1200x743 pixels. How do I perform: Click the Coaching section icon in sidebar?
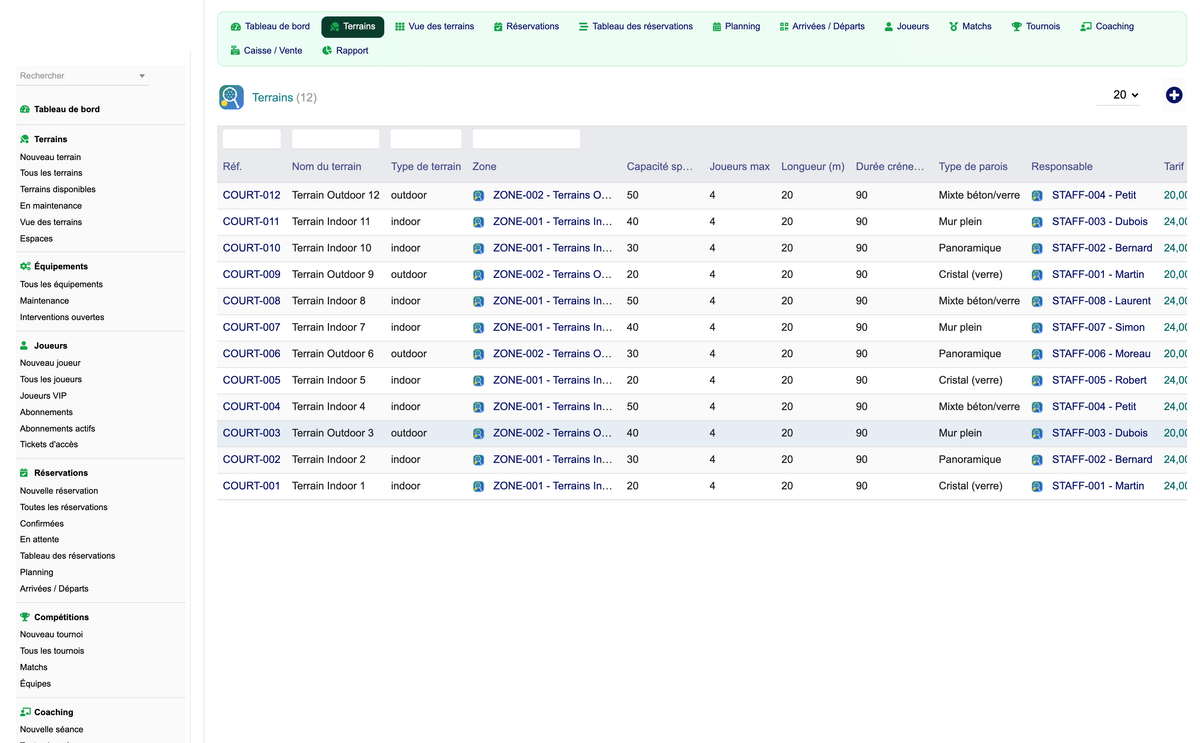click(x=25, y=712)
